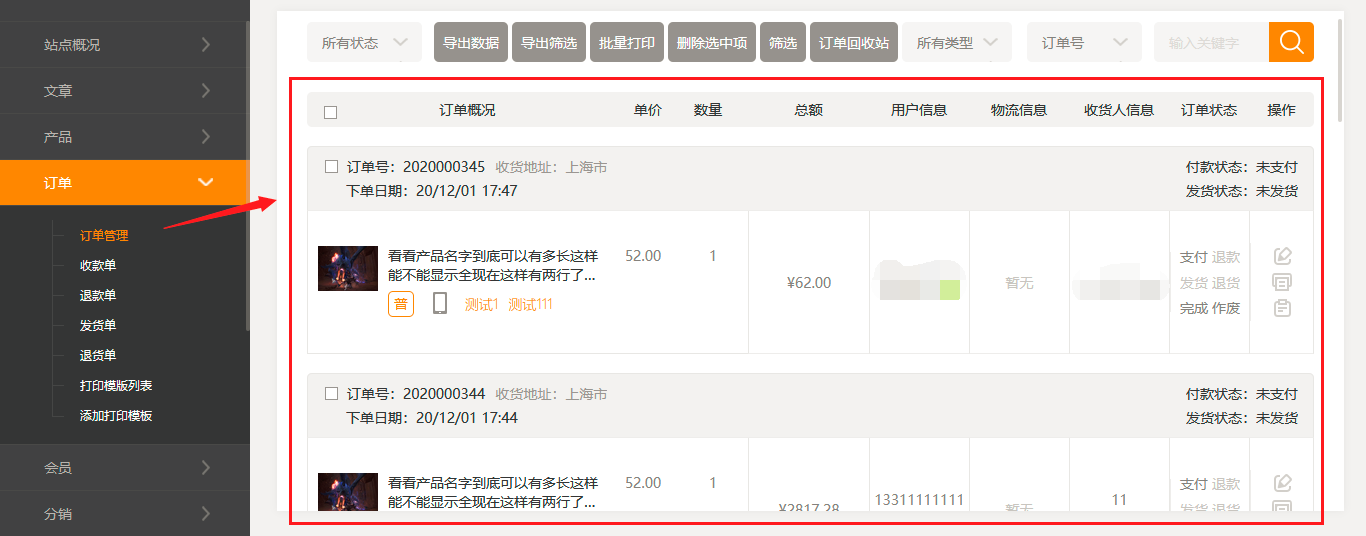The image size is (1366, 536).
Task: Click the orange 普 badge in first order
Action: pyautogui.click(x=401, y=304)
